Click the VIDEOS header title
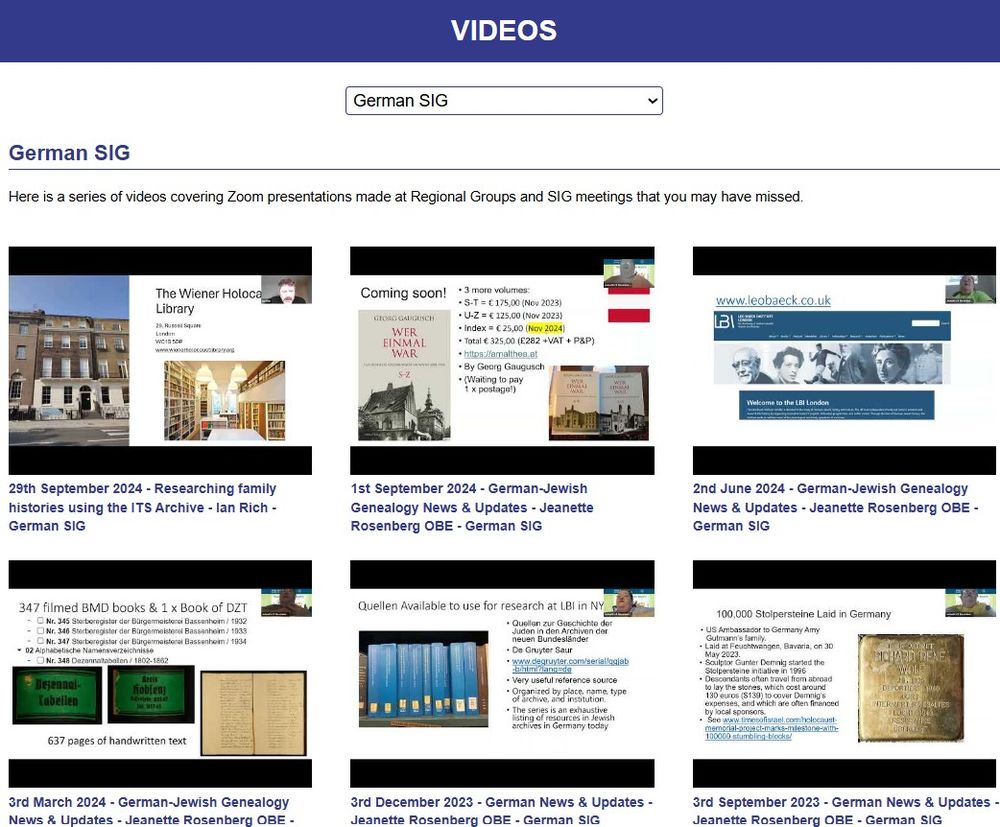This screenshot has width=1000, height=827. [x=504, y=31]
